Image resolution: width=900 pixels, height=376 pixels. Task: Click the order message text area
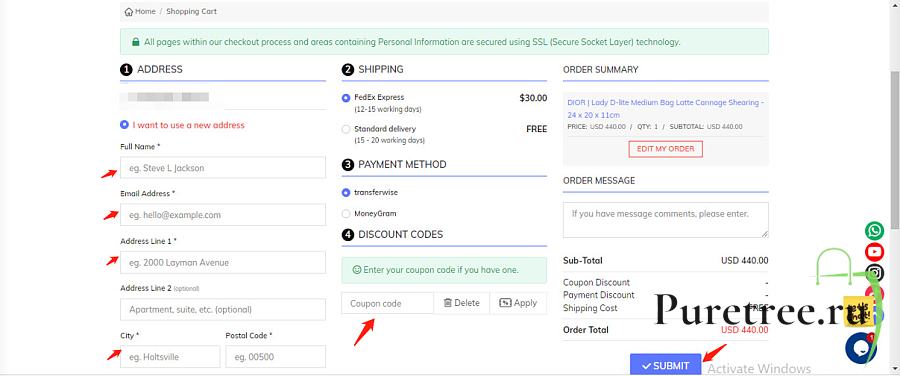[x=666, y=220]
